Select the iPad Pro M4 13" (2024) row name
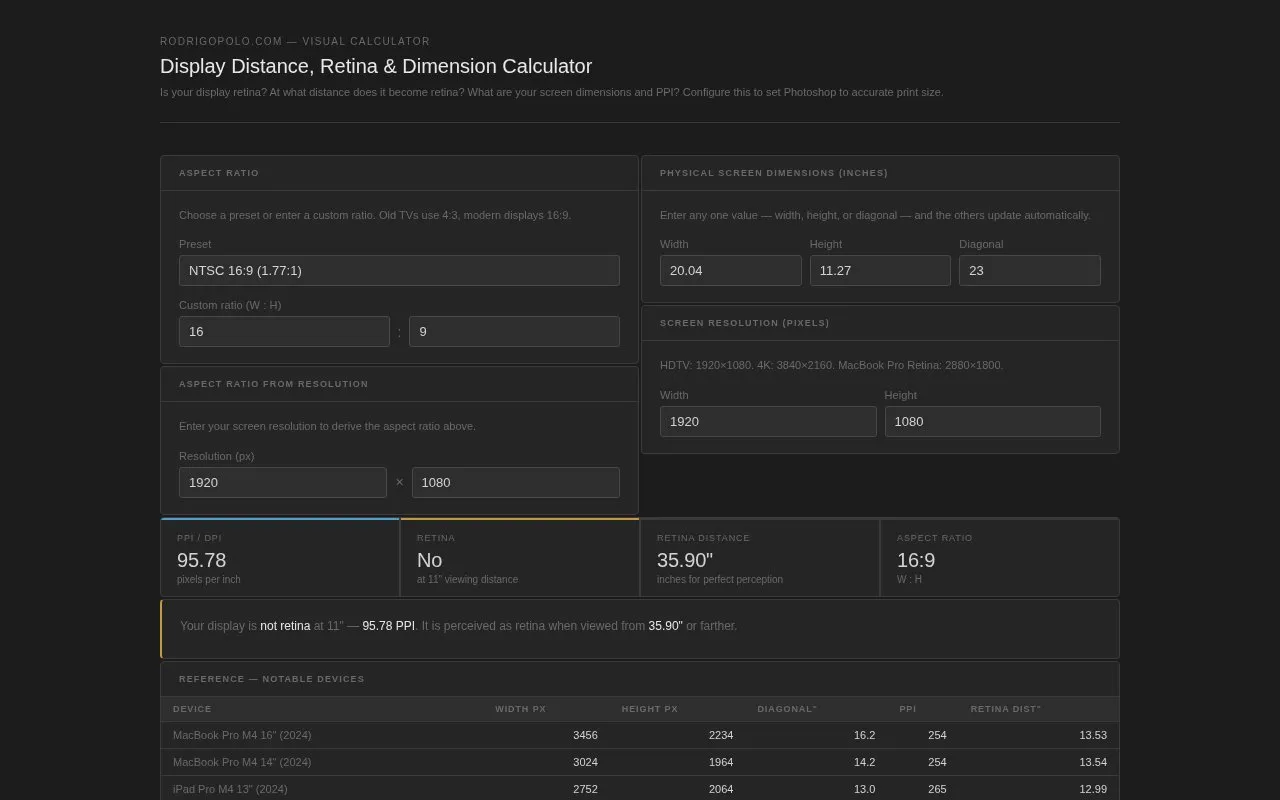Screen dimensions: 1280x800 (x=230, y=789)
